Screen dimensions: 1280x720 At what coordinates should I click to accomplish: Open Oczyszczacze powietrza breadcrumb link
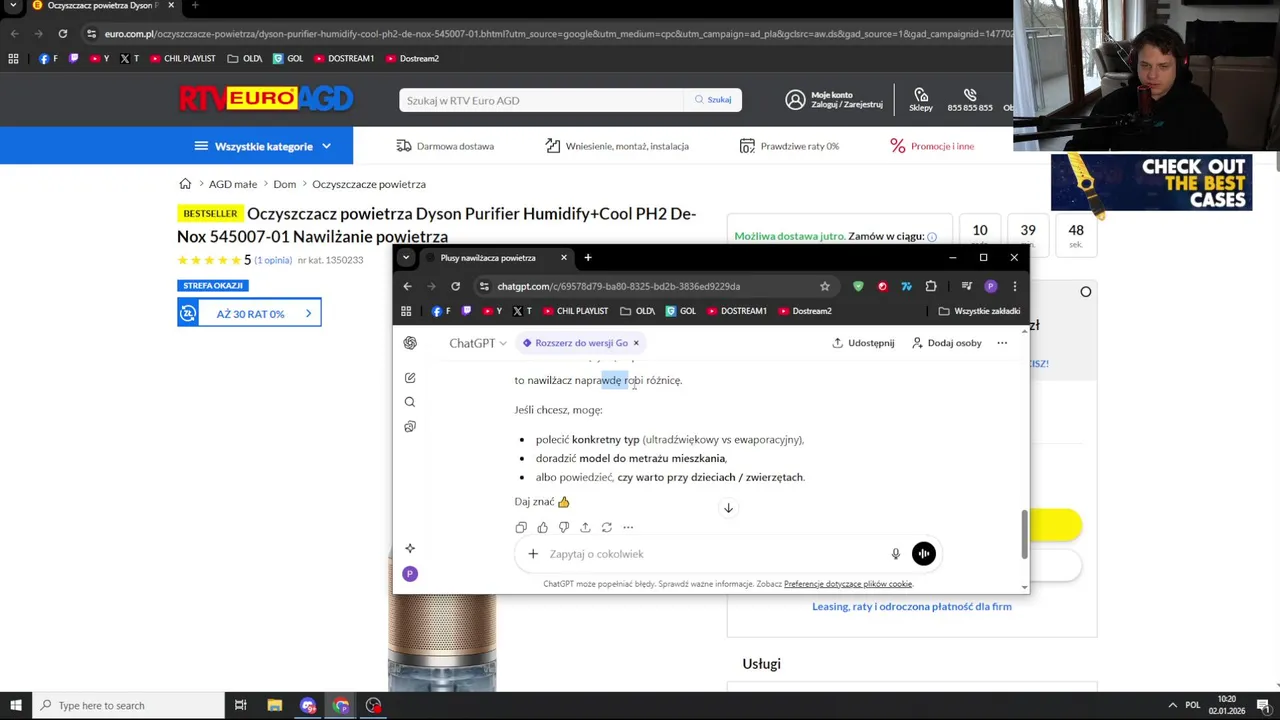[369, 184]
